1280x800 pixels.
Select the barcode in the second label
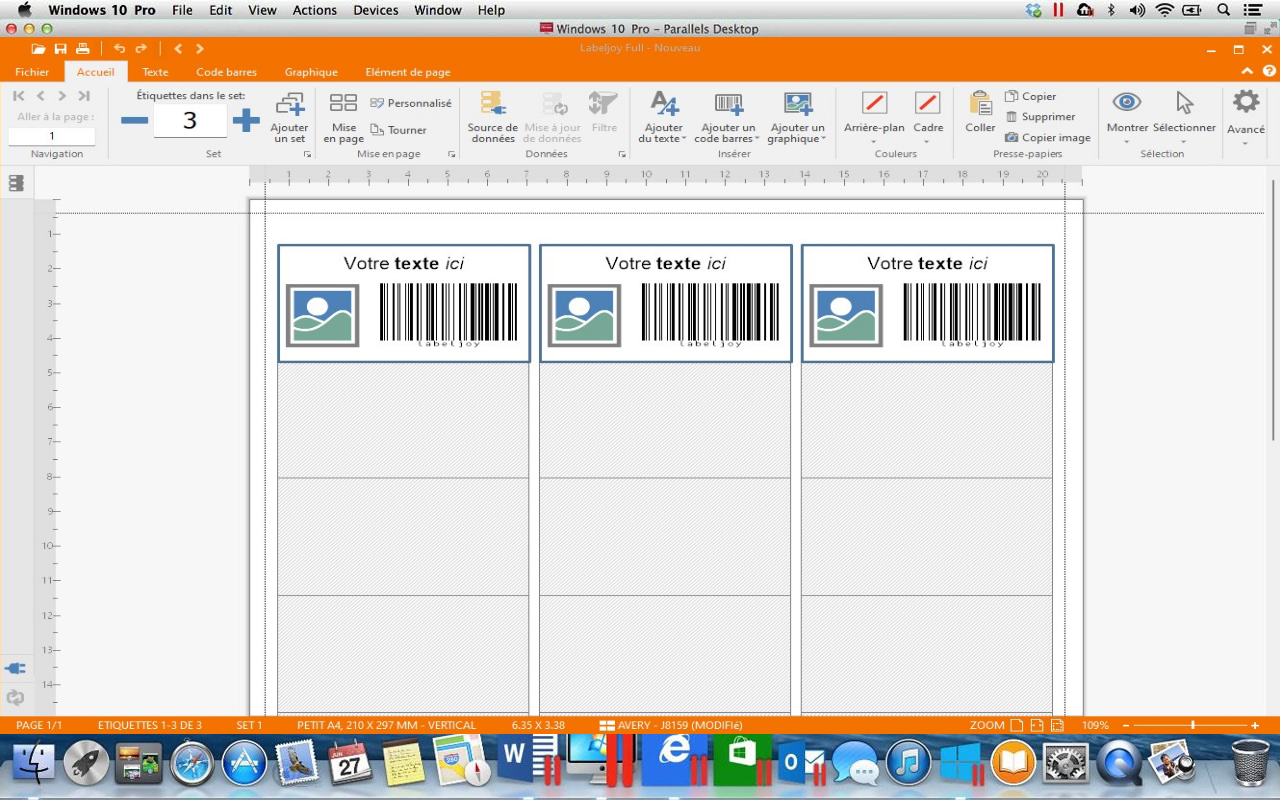point(711,315)
